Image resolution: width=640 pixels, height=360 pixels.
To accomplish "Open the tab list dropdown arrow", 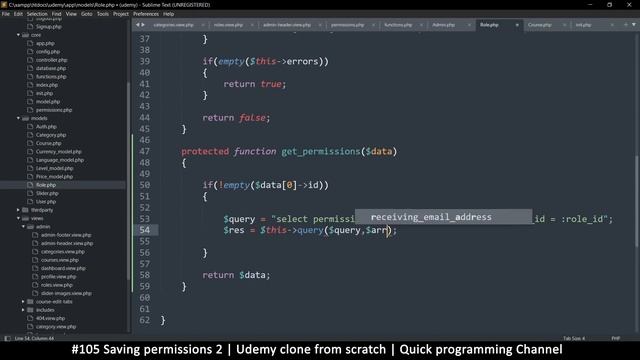I will 634,25.
